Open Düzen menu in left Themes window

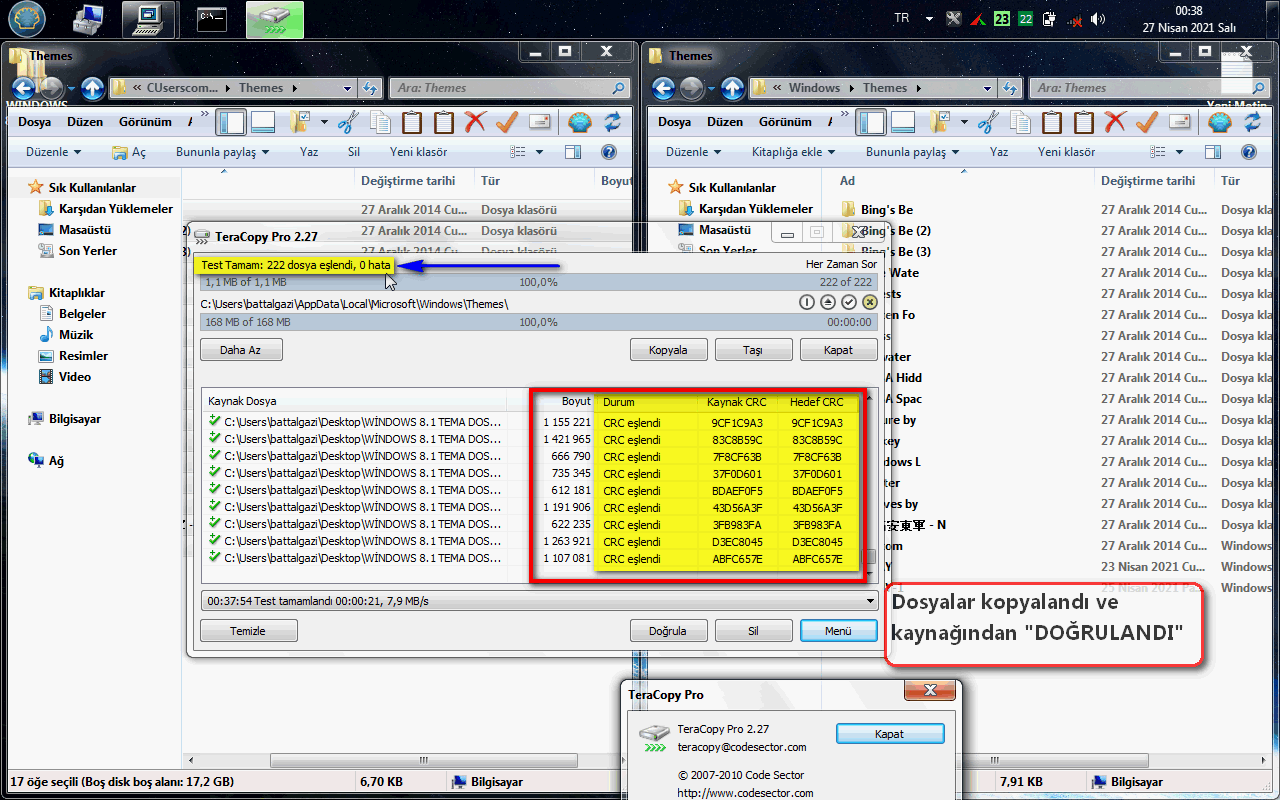coord(85,122)
